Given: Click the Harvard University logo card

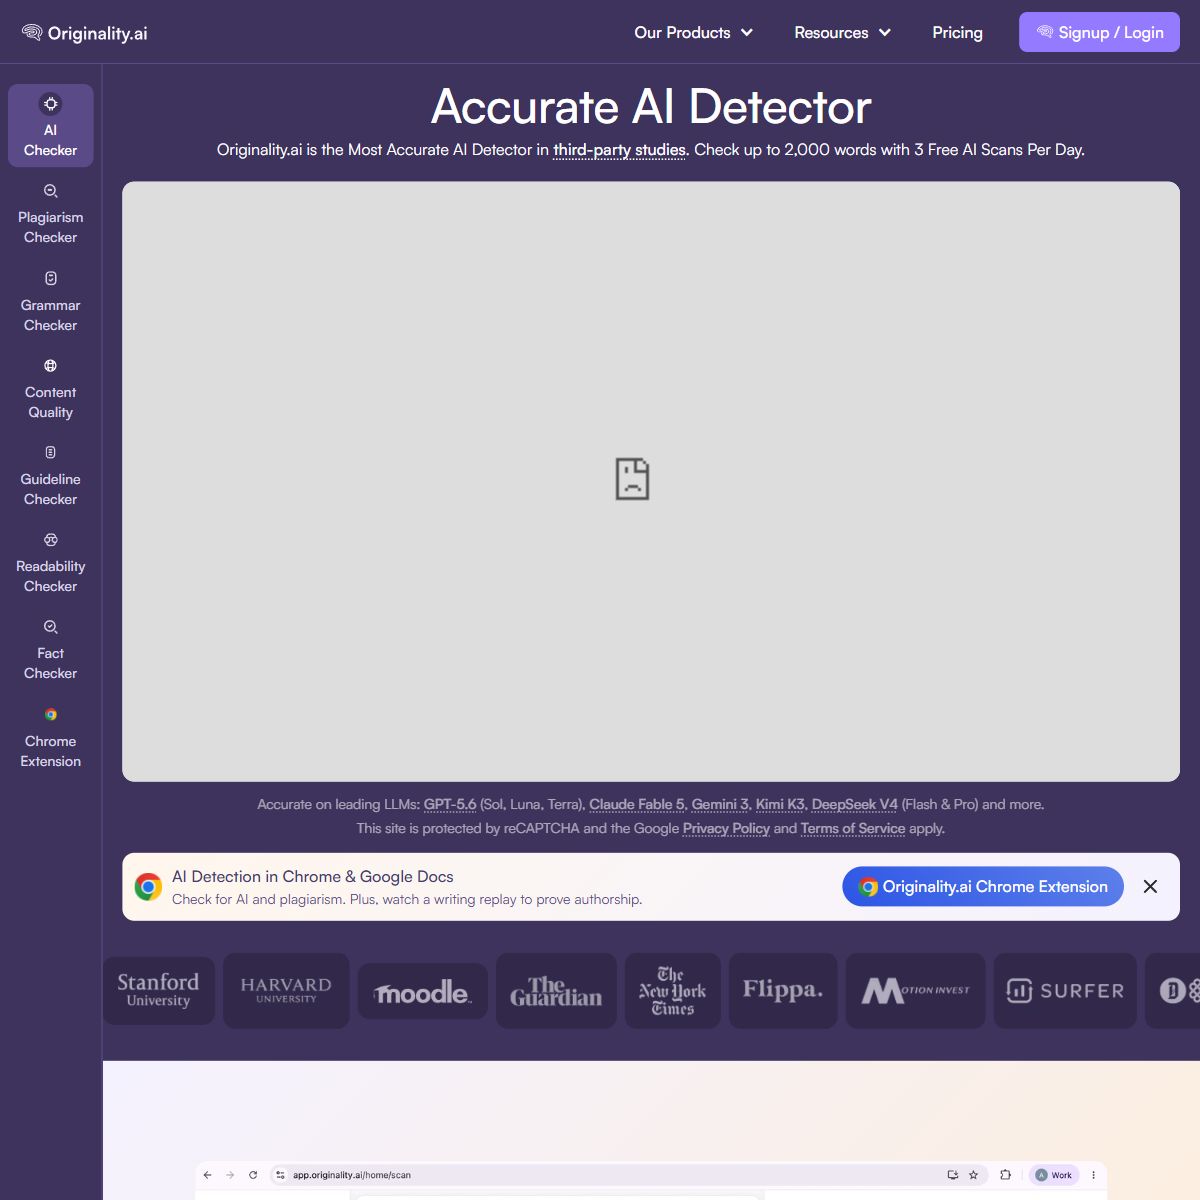Looking at the screenshot, I should coord(286,990).
